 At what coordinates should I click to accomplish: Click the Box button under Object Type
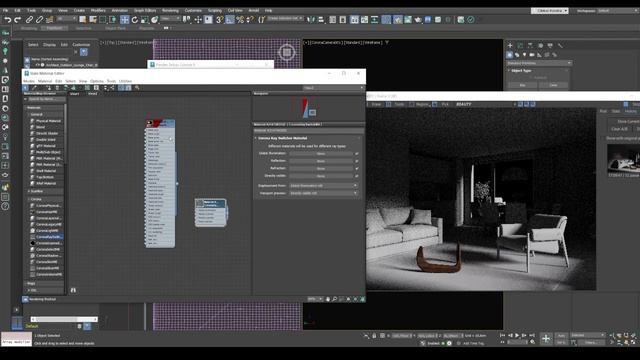click(522, 85)
